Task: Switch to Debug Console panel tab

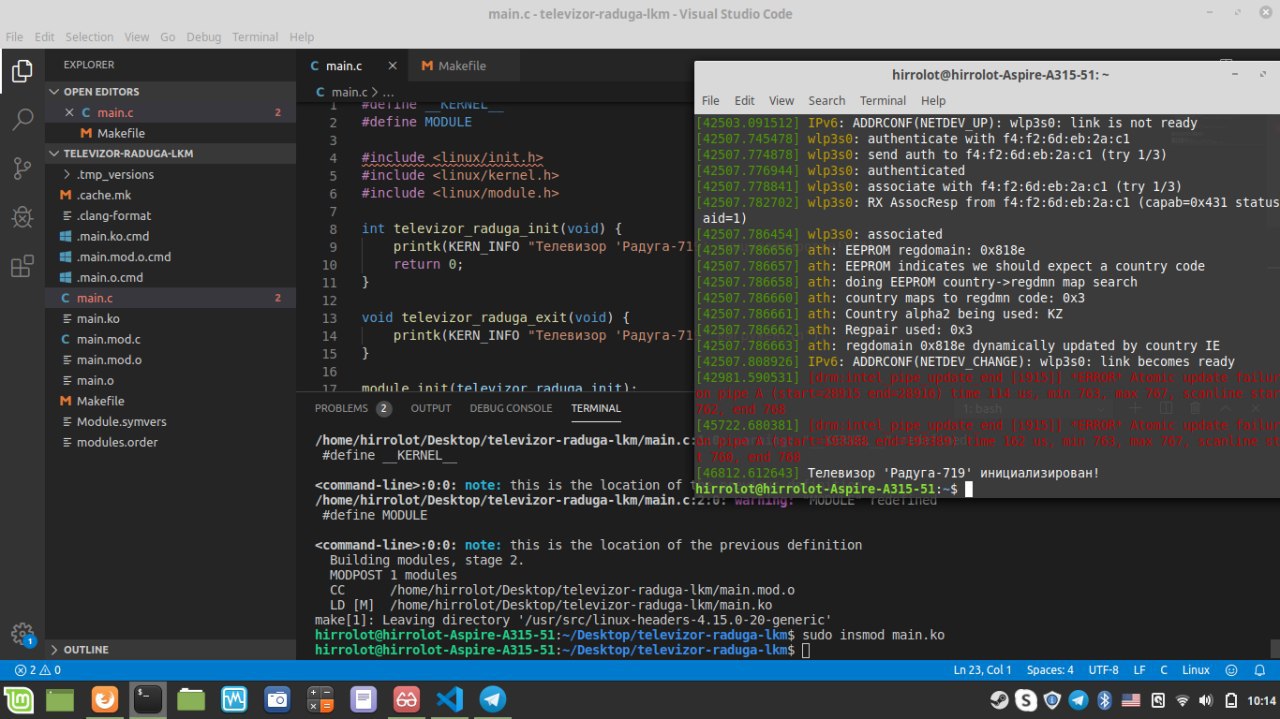Action: pos(511,408)
